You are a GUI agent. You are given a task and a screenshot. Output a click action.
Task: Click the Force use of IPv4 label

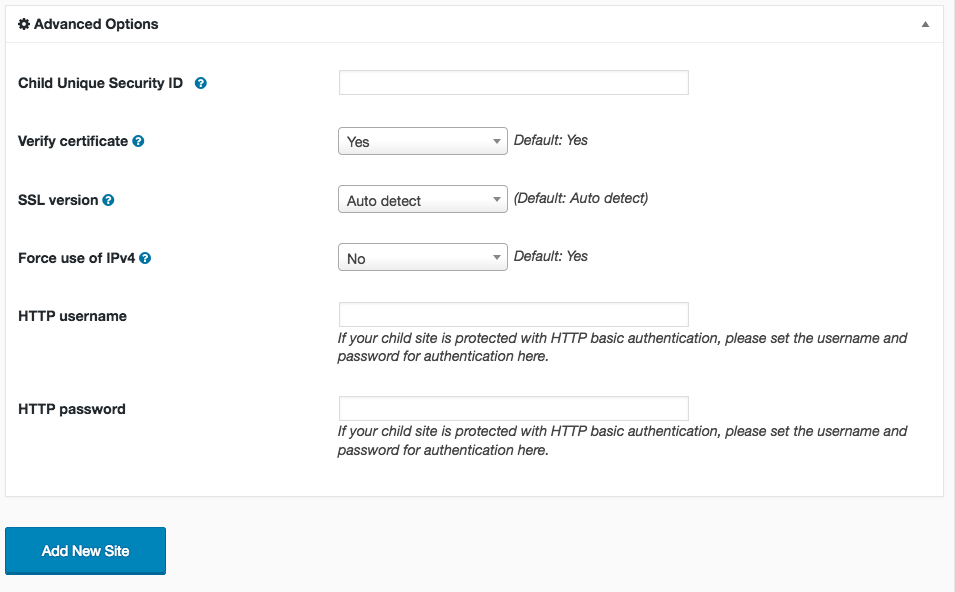[76, 258]
